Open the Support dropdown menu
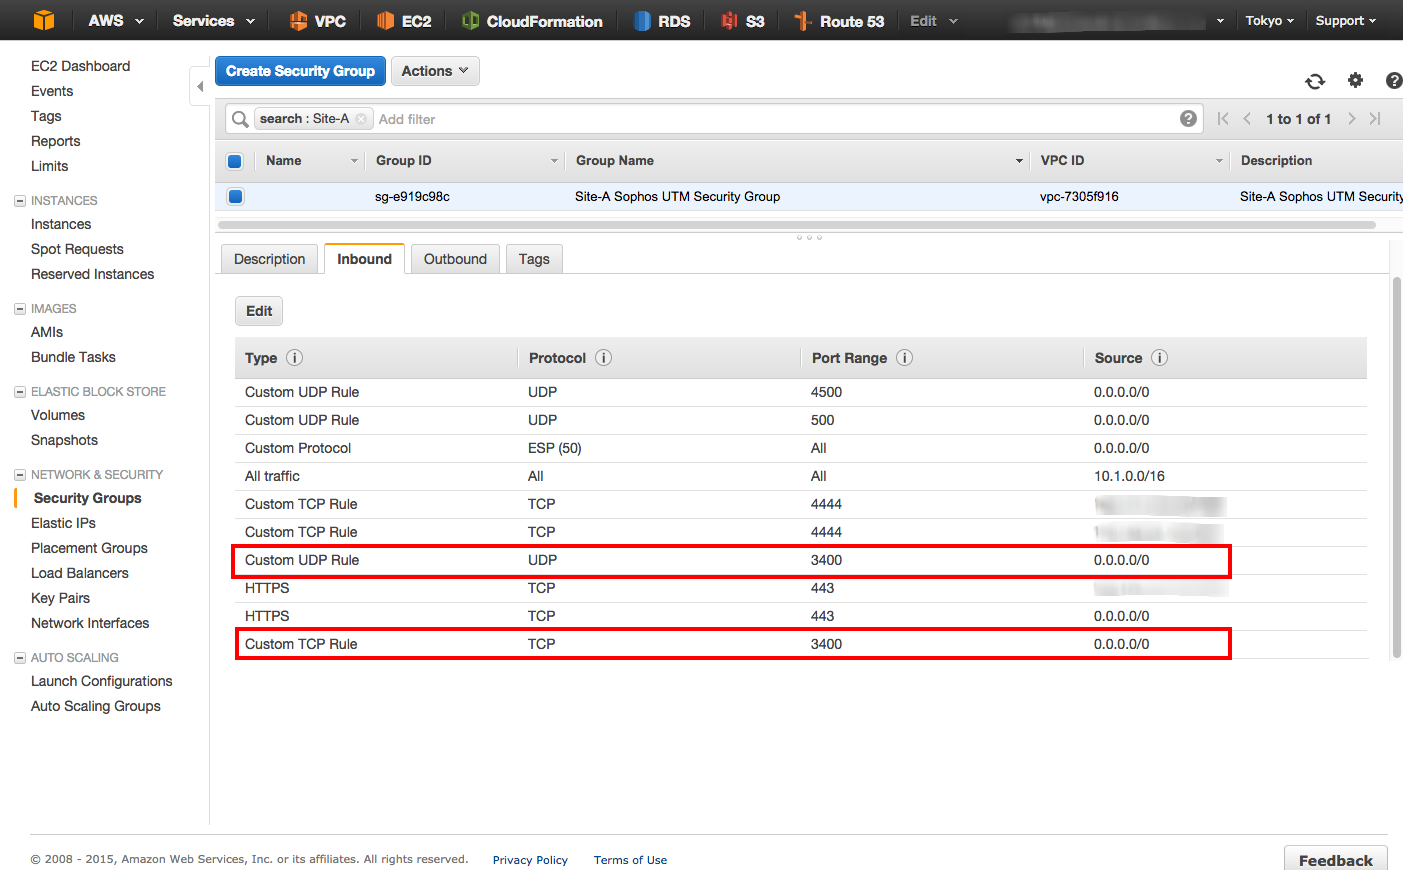1403x870 pixels. point(1345,20)
